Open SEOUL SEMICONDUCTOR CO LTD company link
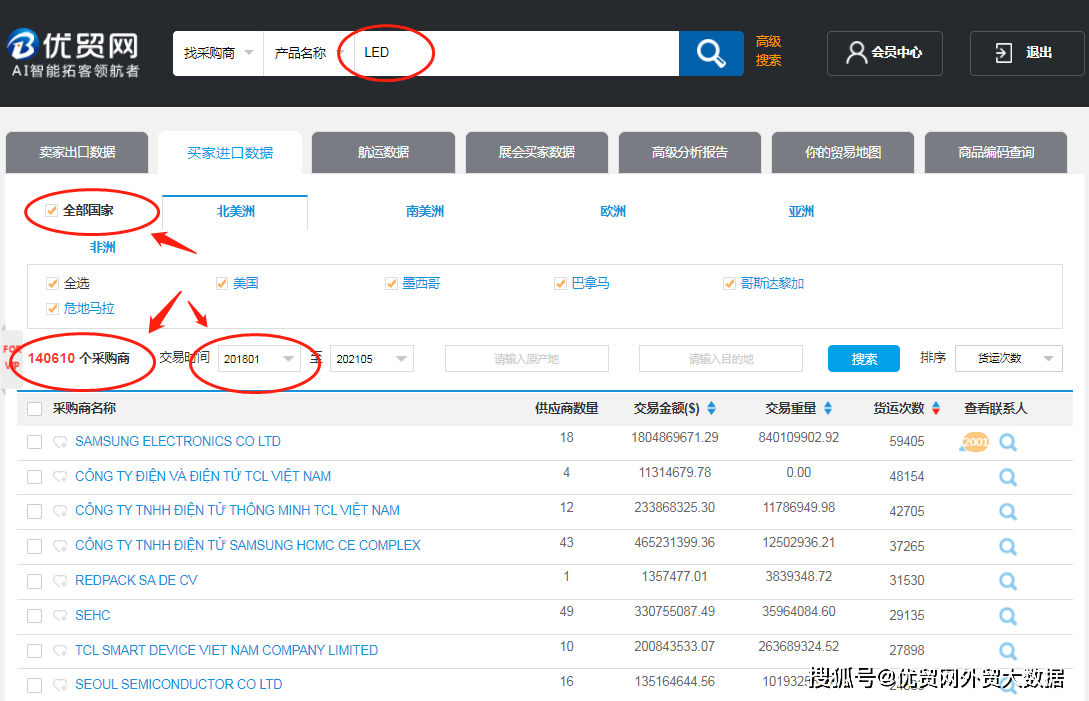Image resolution: width=1089 pixels, height=701 pixels. click(x=177, y=685)
